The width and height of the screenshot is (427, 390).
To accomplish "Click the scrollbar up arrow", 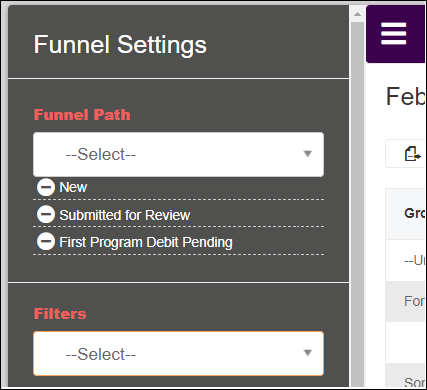I will tap(357, 14).
